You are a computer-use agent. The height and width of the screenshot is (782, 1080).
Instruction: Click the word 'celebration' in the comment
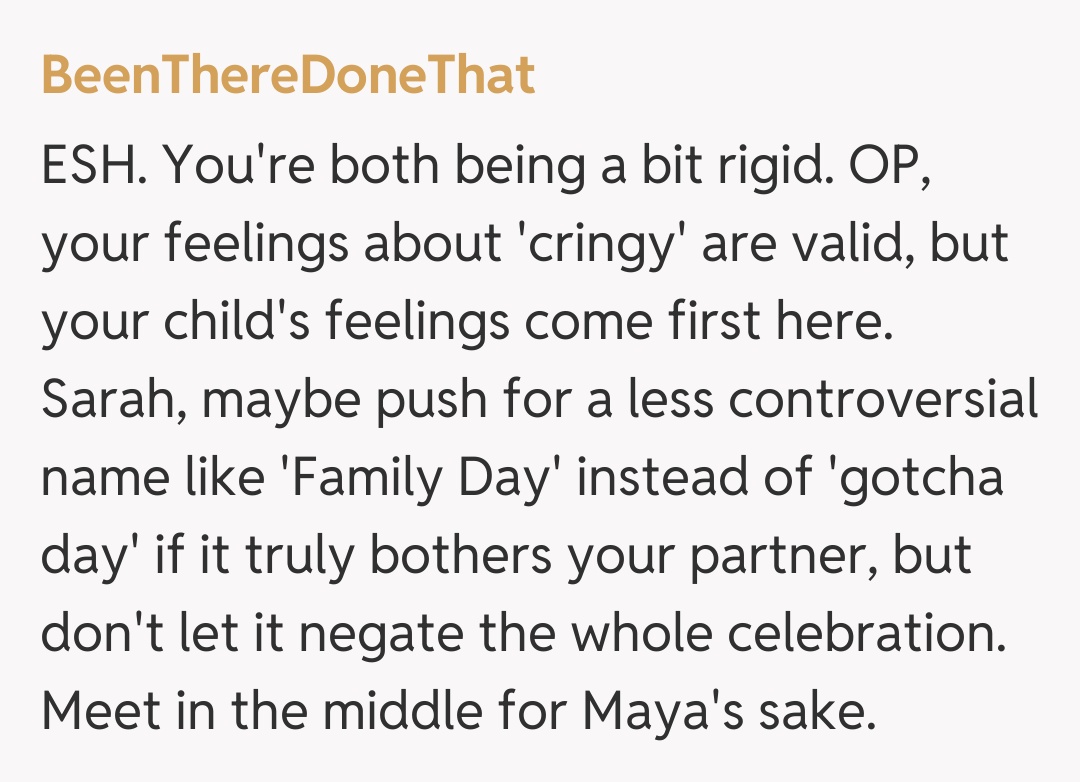pyautogui.click(x=880, y=634)
